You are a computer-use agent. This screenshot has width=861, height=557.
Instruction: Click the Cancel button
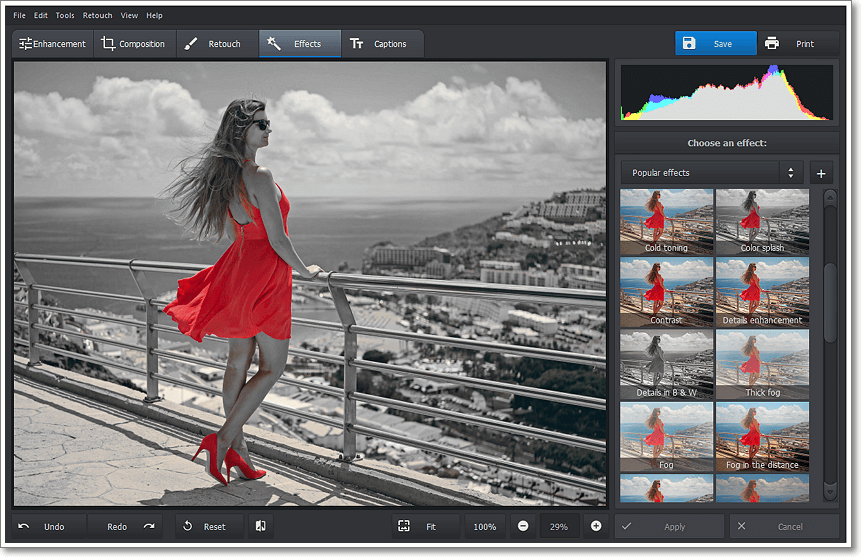(x=784, y=526)
